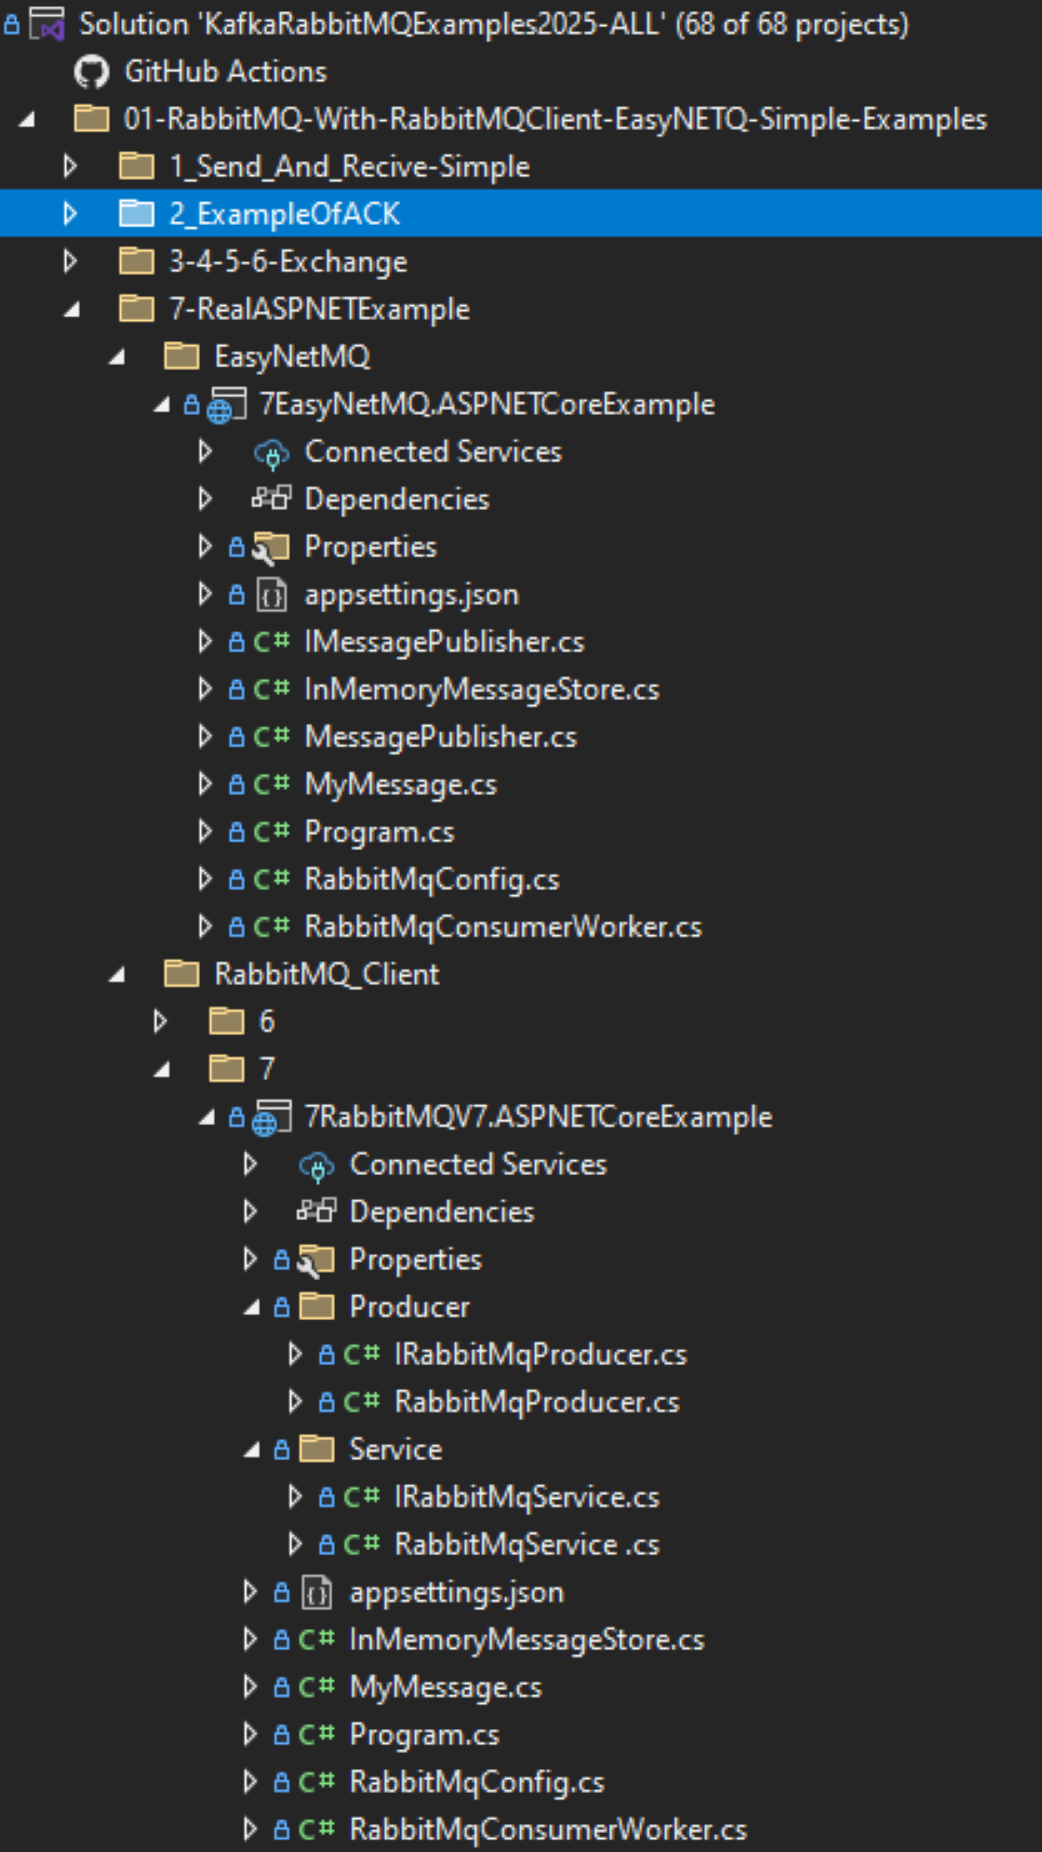This screenshot has height=1852, width=1042.
Task: Open InMemoryMessageStore.cs under 7EasyNetMQ project
Action: [x=481, y=690]
